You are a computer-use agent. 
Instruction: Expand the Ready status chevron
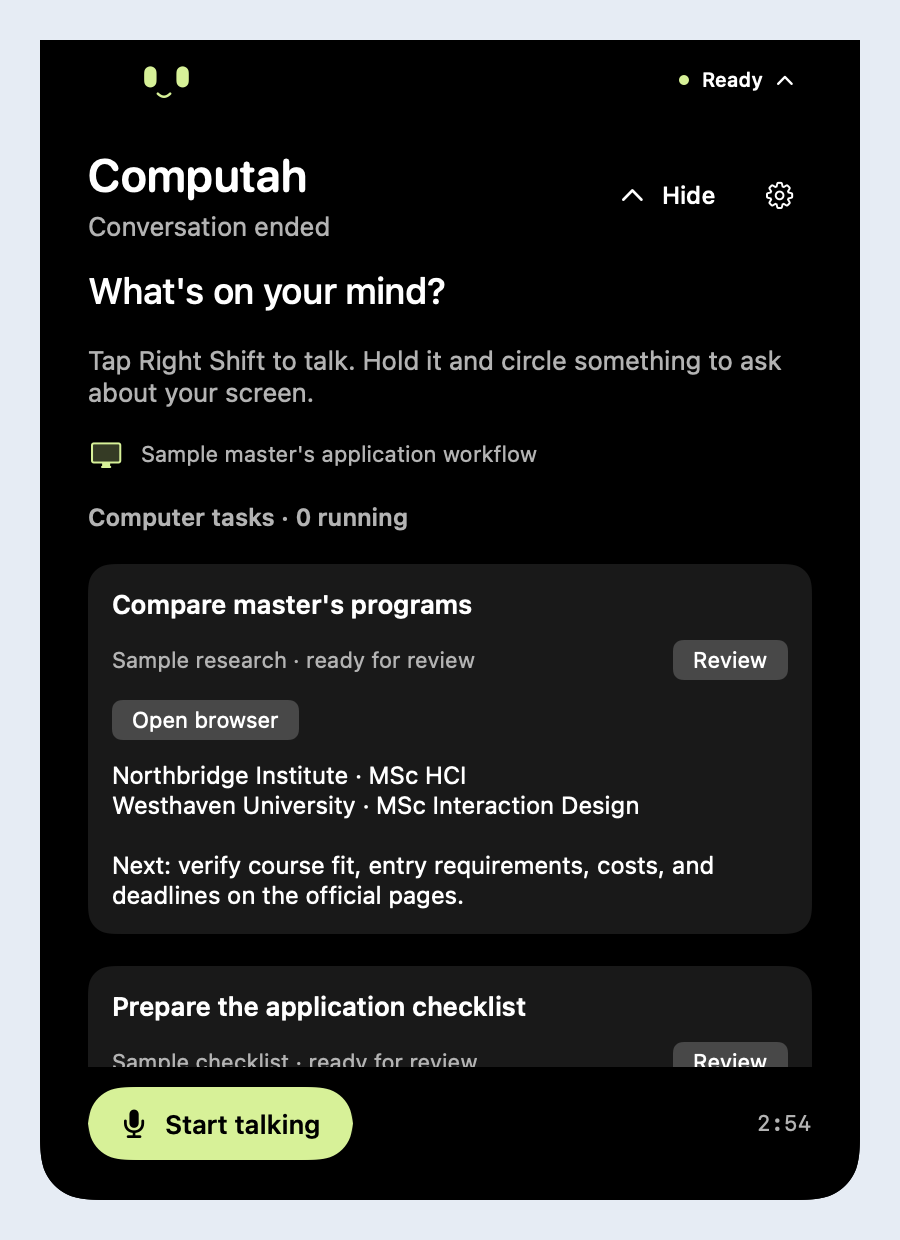point(785,80)
